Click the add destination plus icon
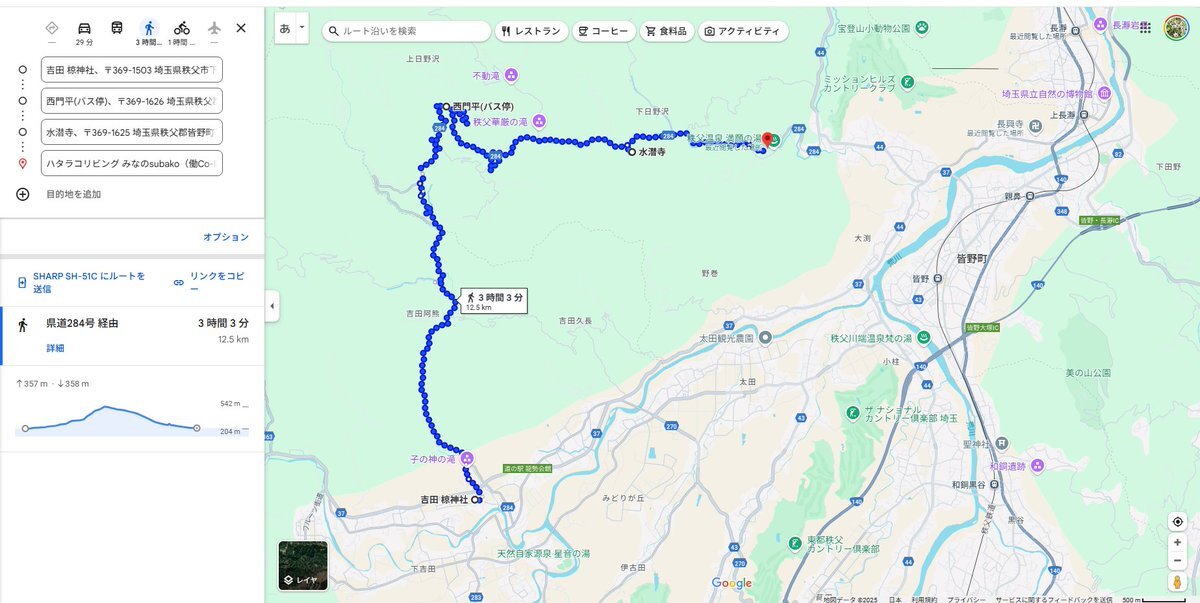 (x=22, y=194)
